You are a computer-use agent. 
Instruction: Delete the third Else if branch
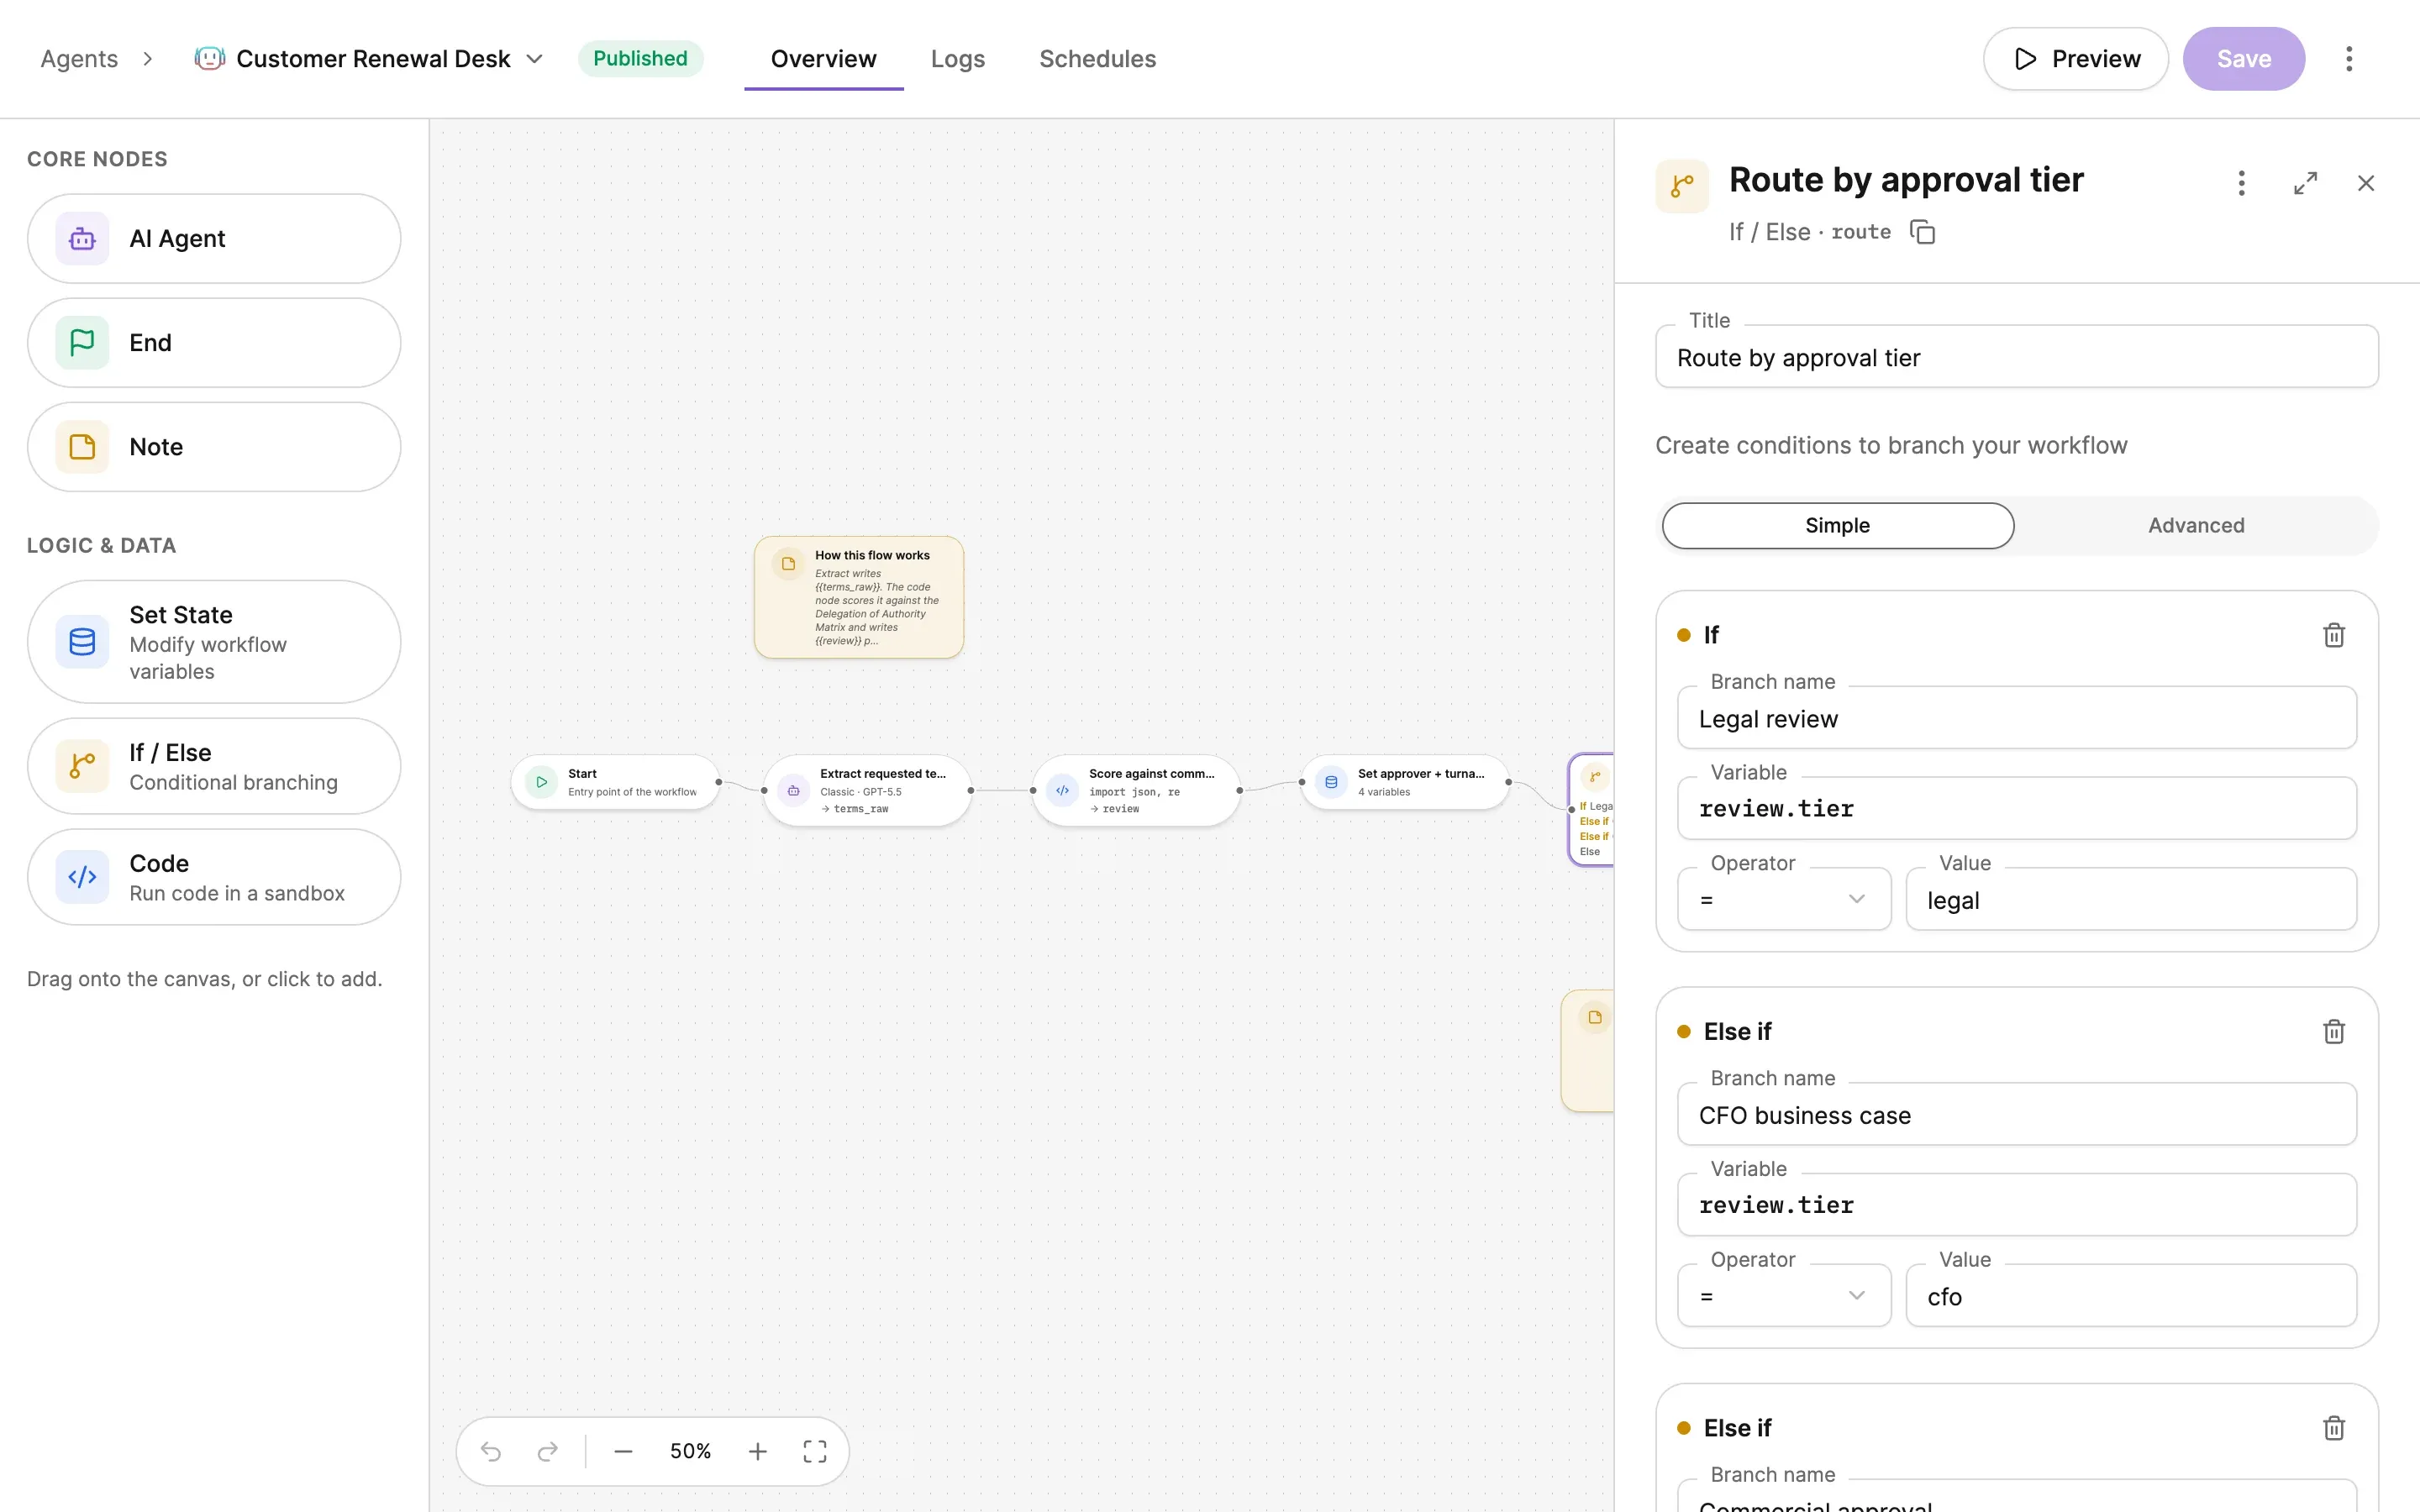(x=2334, y=1428)
